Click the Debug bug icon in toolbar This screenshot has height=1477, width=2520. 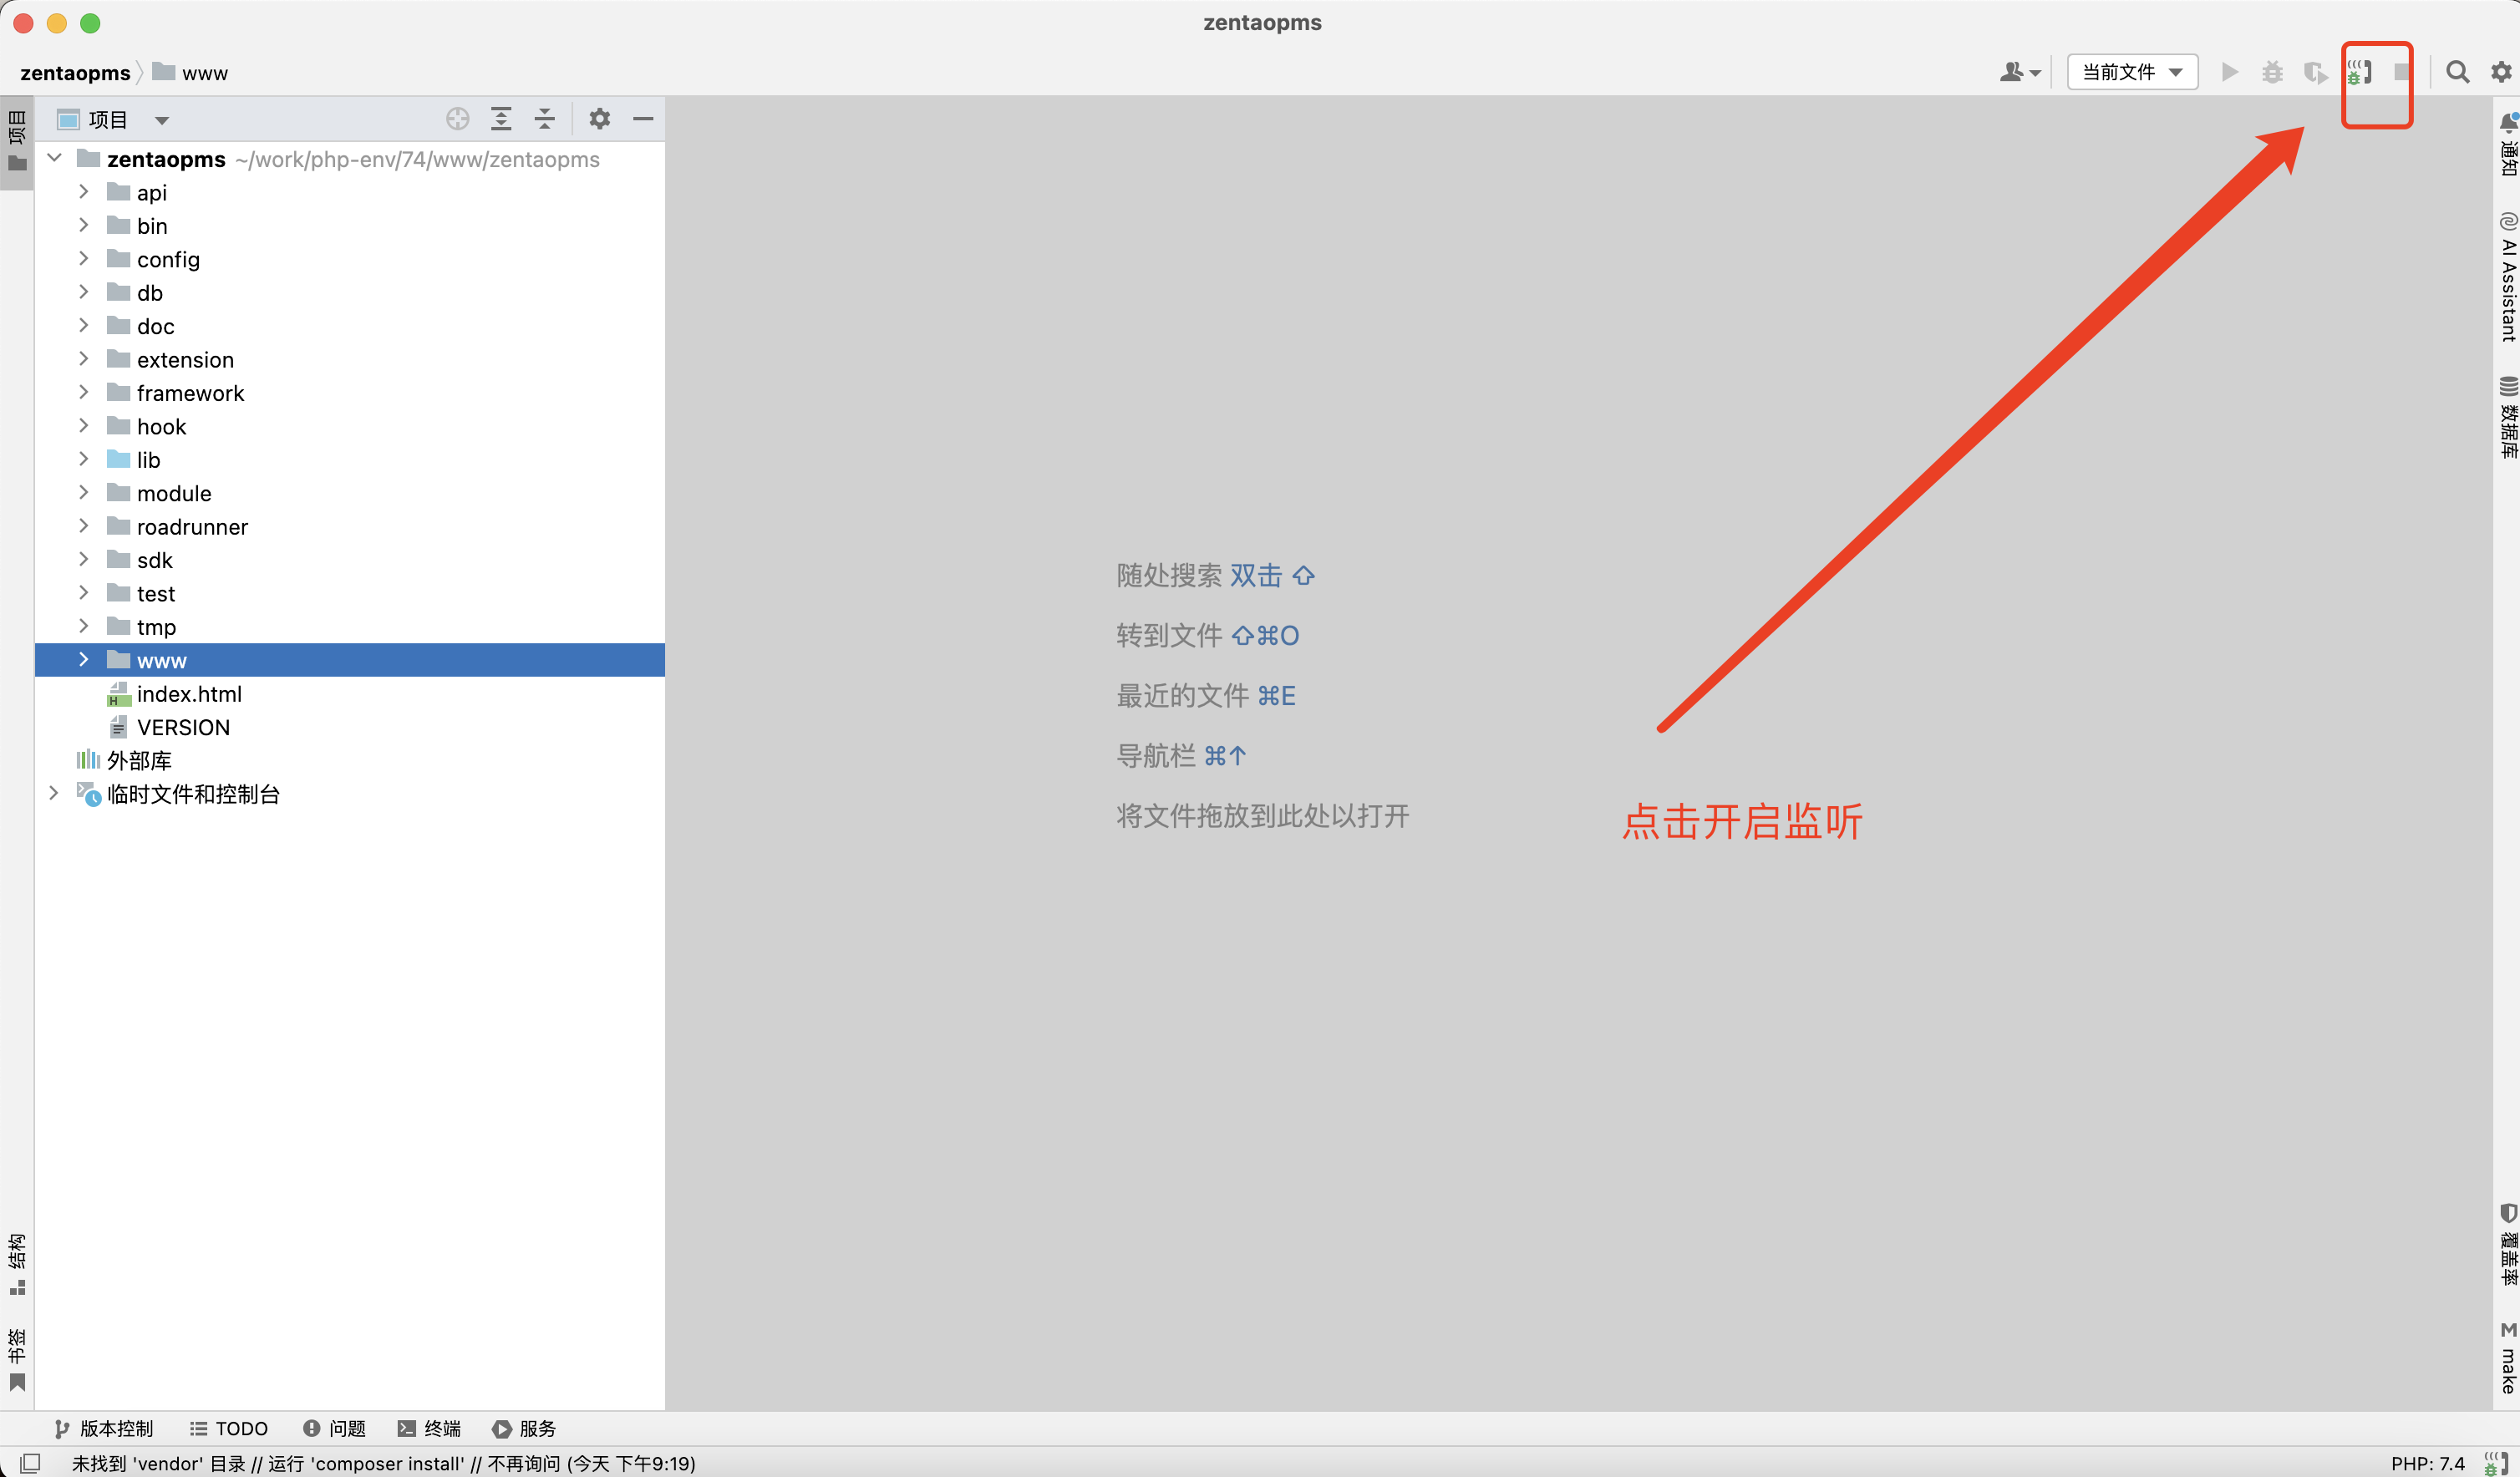[x=2272, y=72]
